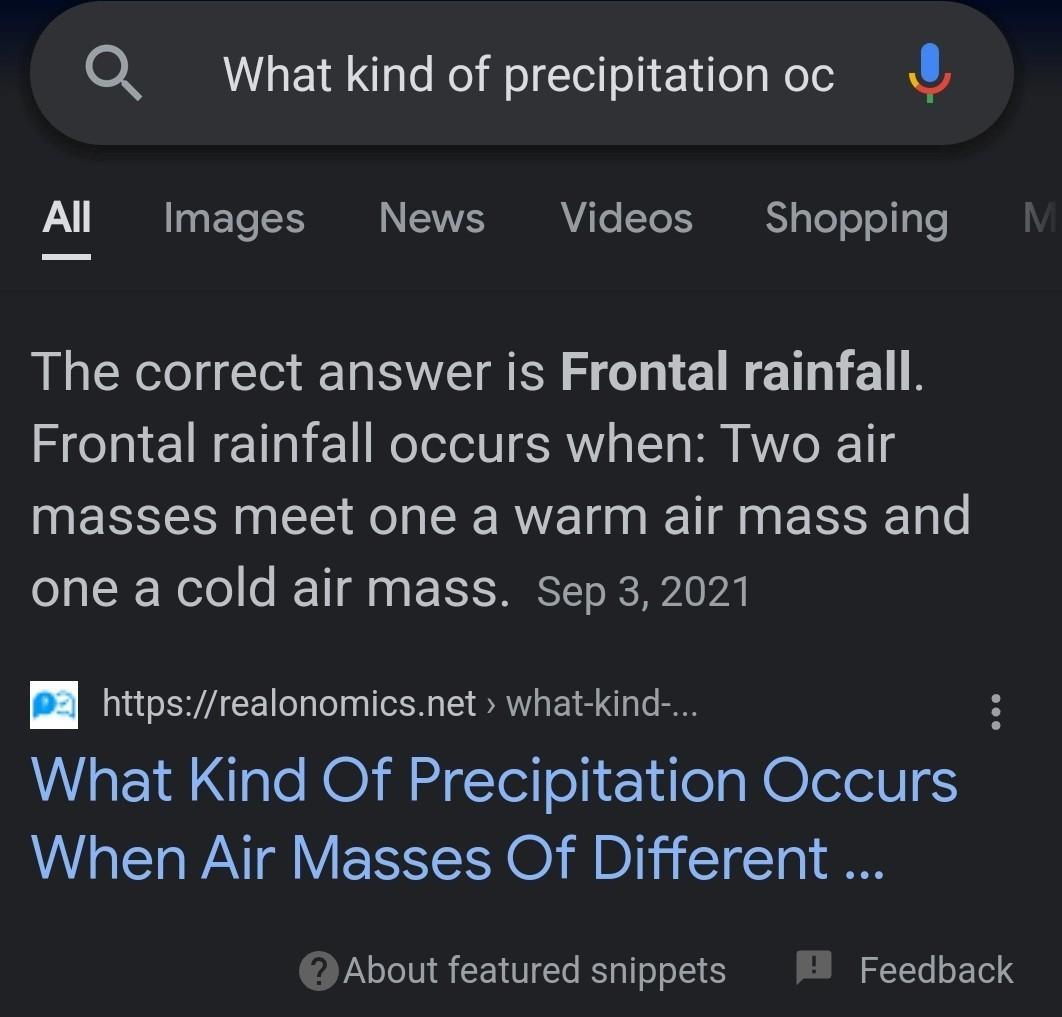Select the All results tab

[x=66, y=218]
